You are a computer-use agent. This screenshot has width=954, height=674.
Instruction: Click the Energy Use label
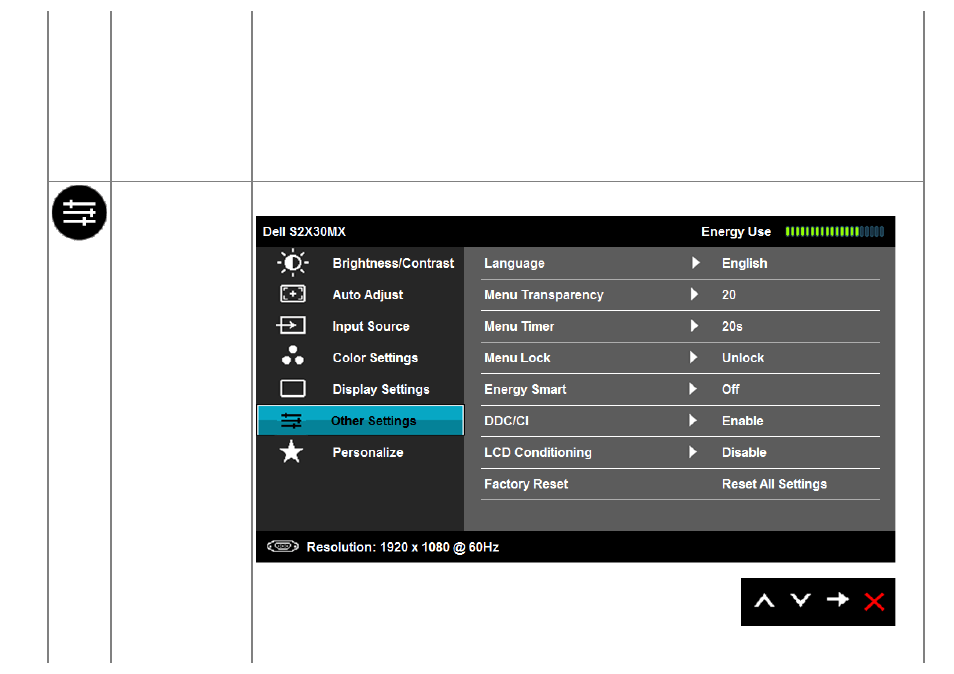click(x=736, y=232)
